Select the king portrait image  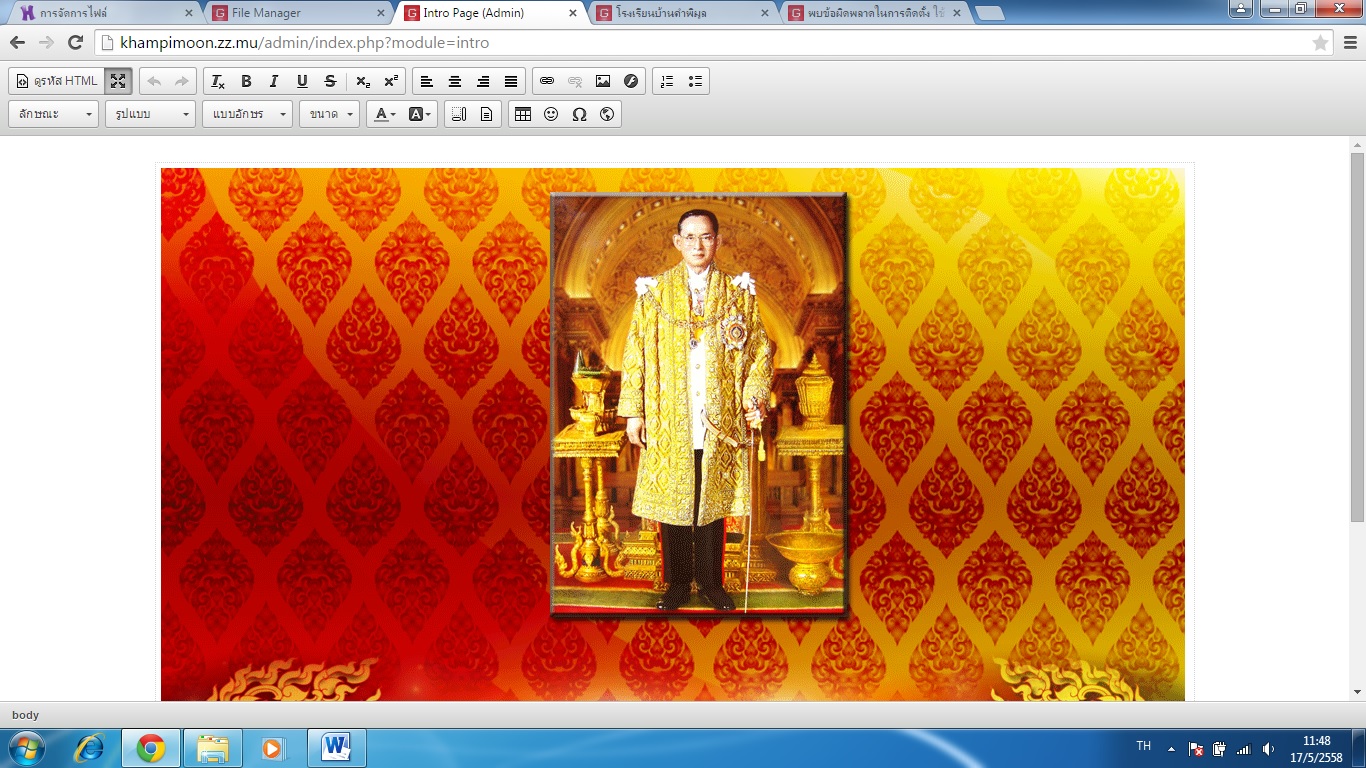[x=699, y=404]
